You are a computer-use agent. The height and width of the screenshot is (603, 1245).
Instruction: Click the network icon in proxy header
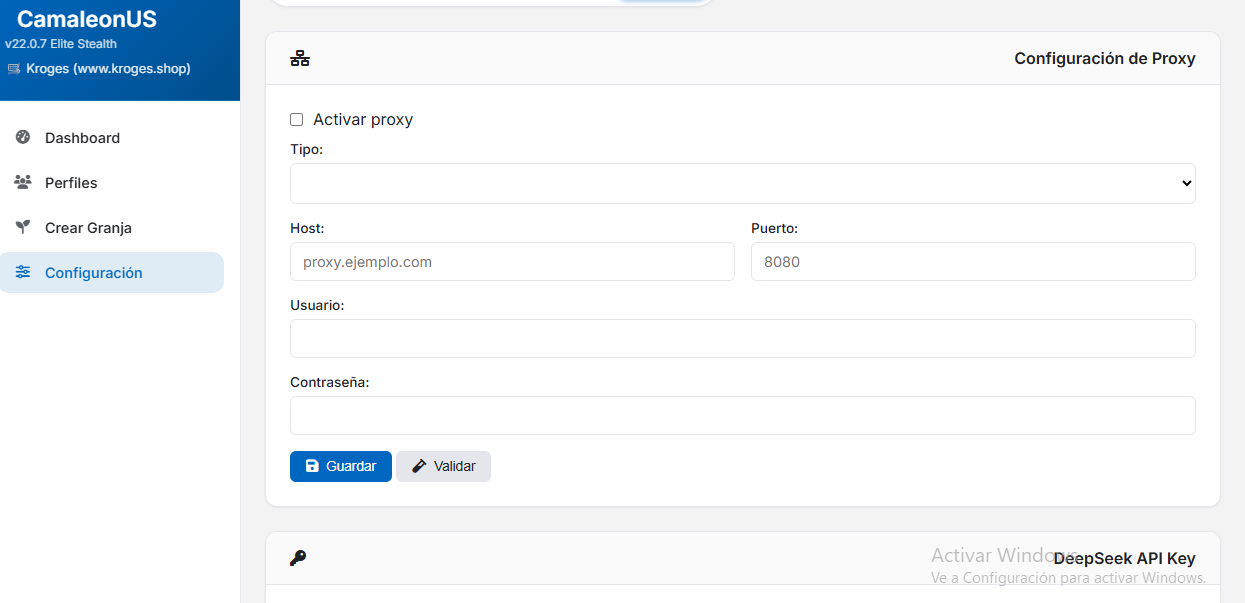click(300, 59)
